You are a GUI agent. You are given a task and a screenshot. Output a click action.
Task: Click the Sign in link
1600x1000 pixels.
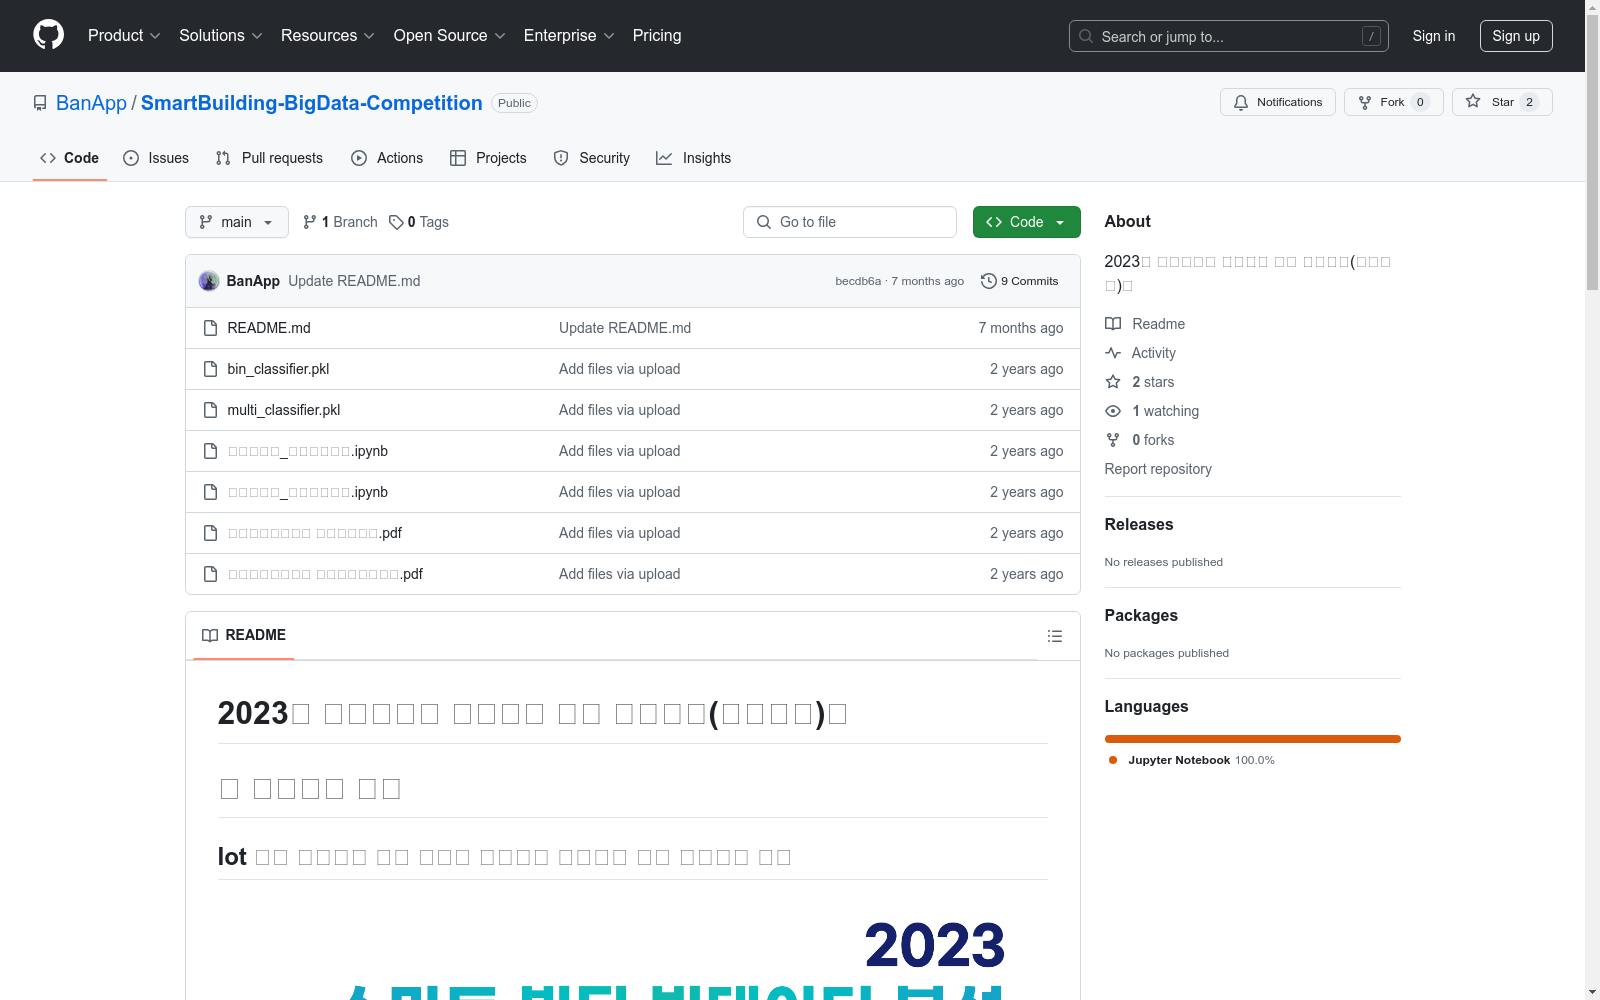click(x=1434, y=36)
